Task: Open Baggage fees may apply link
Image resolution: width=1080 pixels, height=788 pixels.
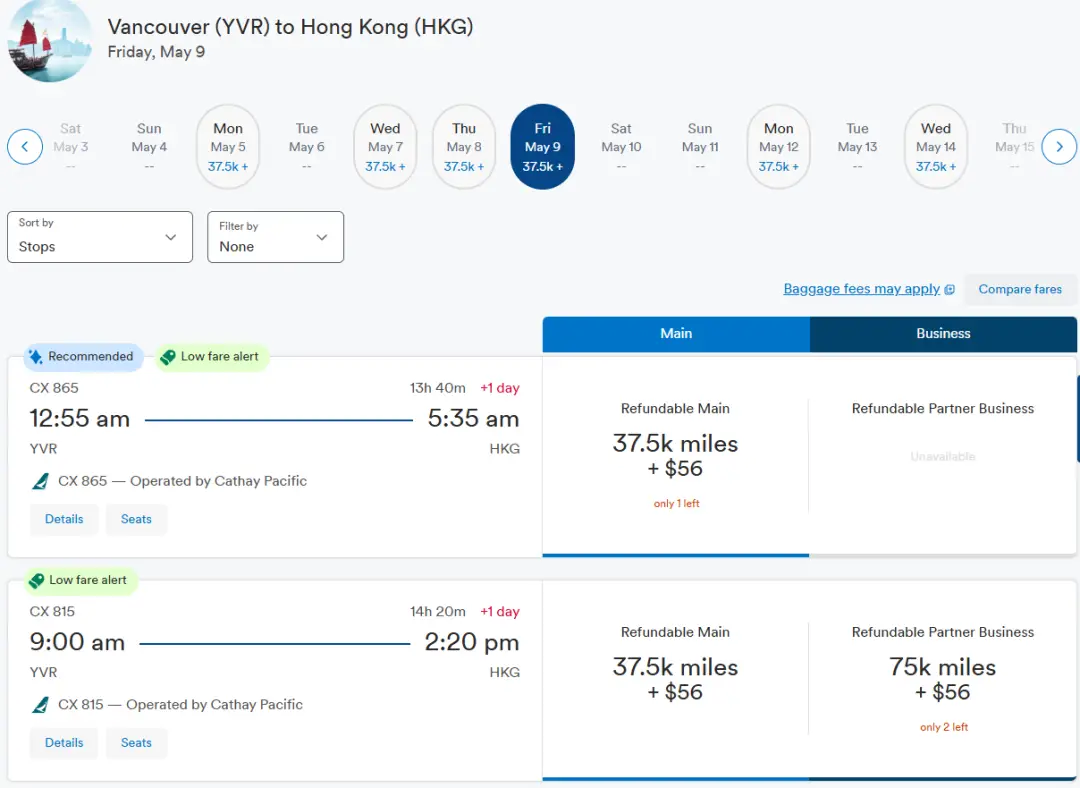Action: pyautogui.click(x=861, y=289)
